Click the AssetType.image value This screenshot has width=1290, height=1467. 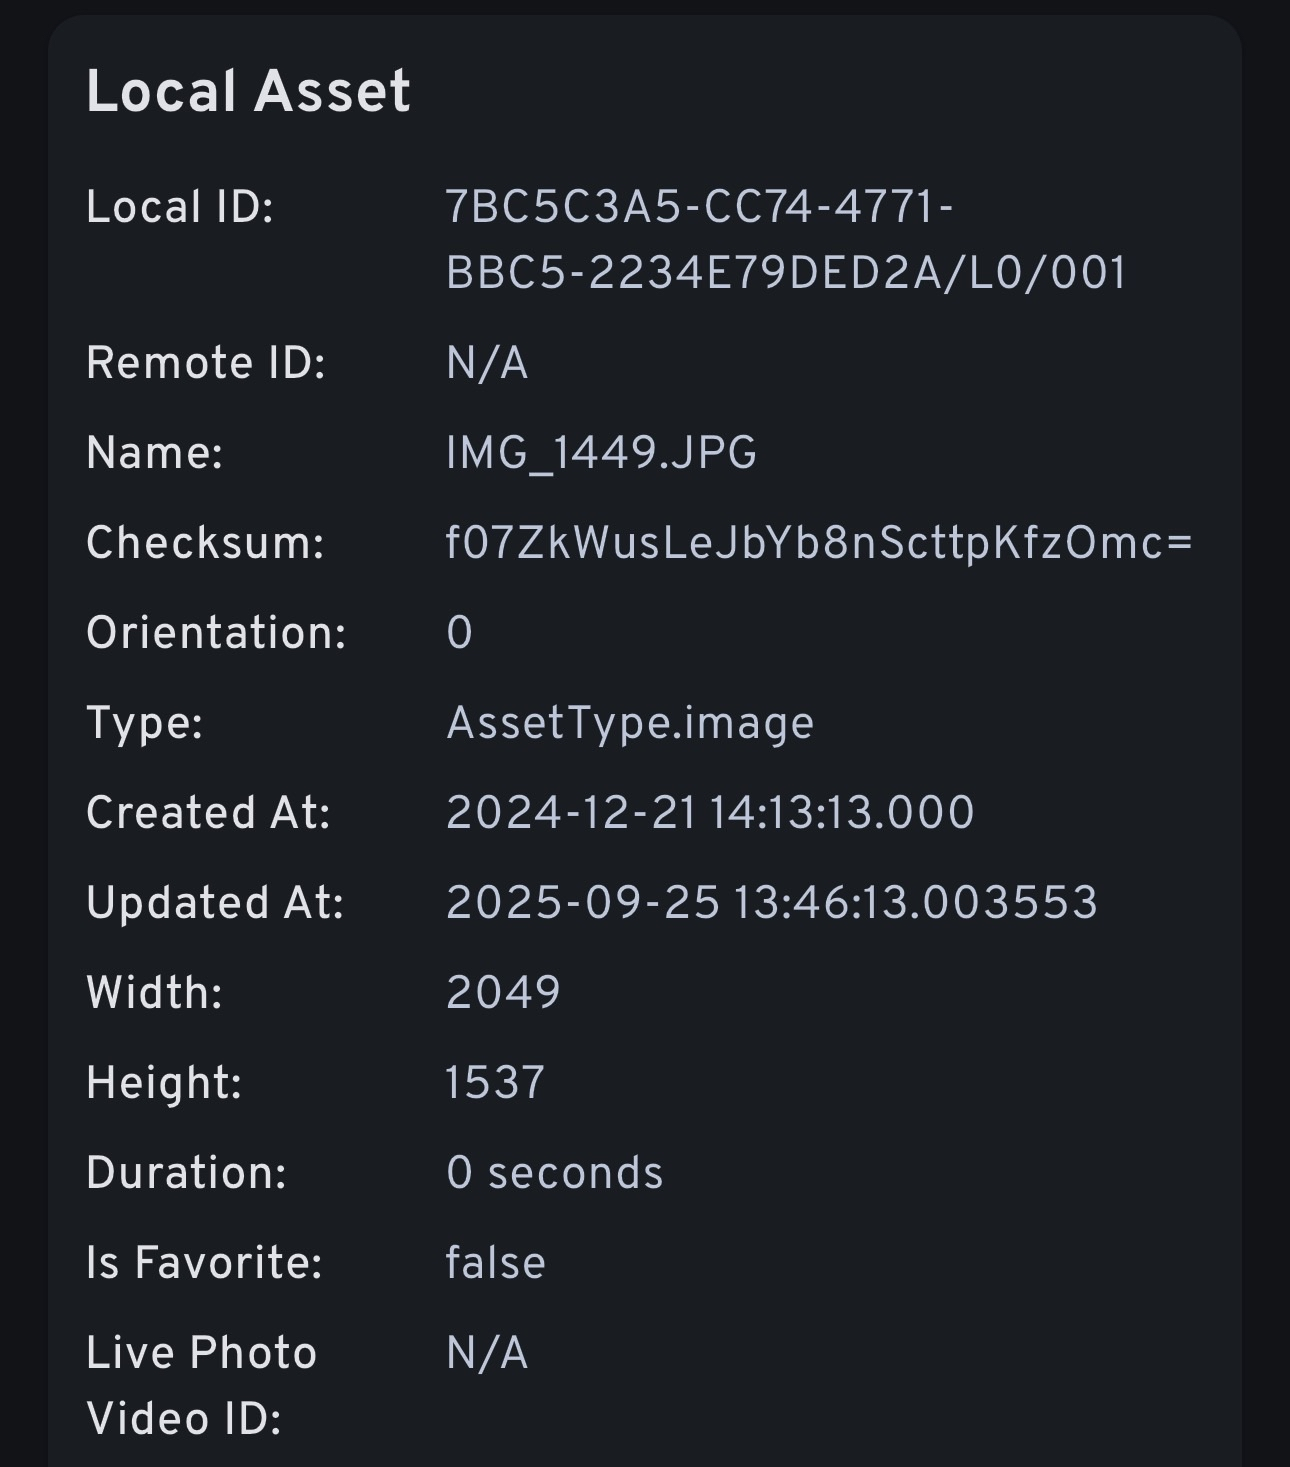[x=630, y=723]
